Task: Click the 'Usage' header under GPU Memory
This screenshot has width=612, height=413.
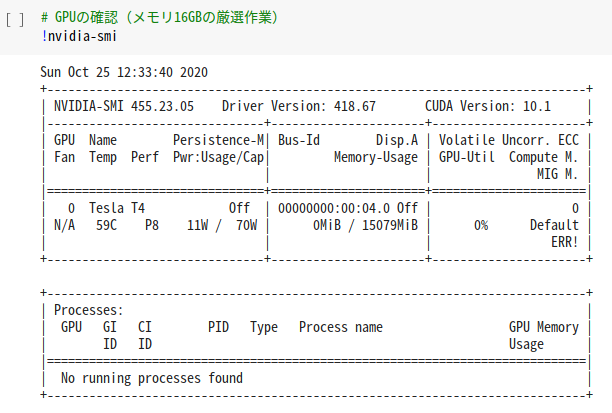Action: pos(526,344)
